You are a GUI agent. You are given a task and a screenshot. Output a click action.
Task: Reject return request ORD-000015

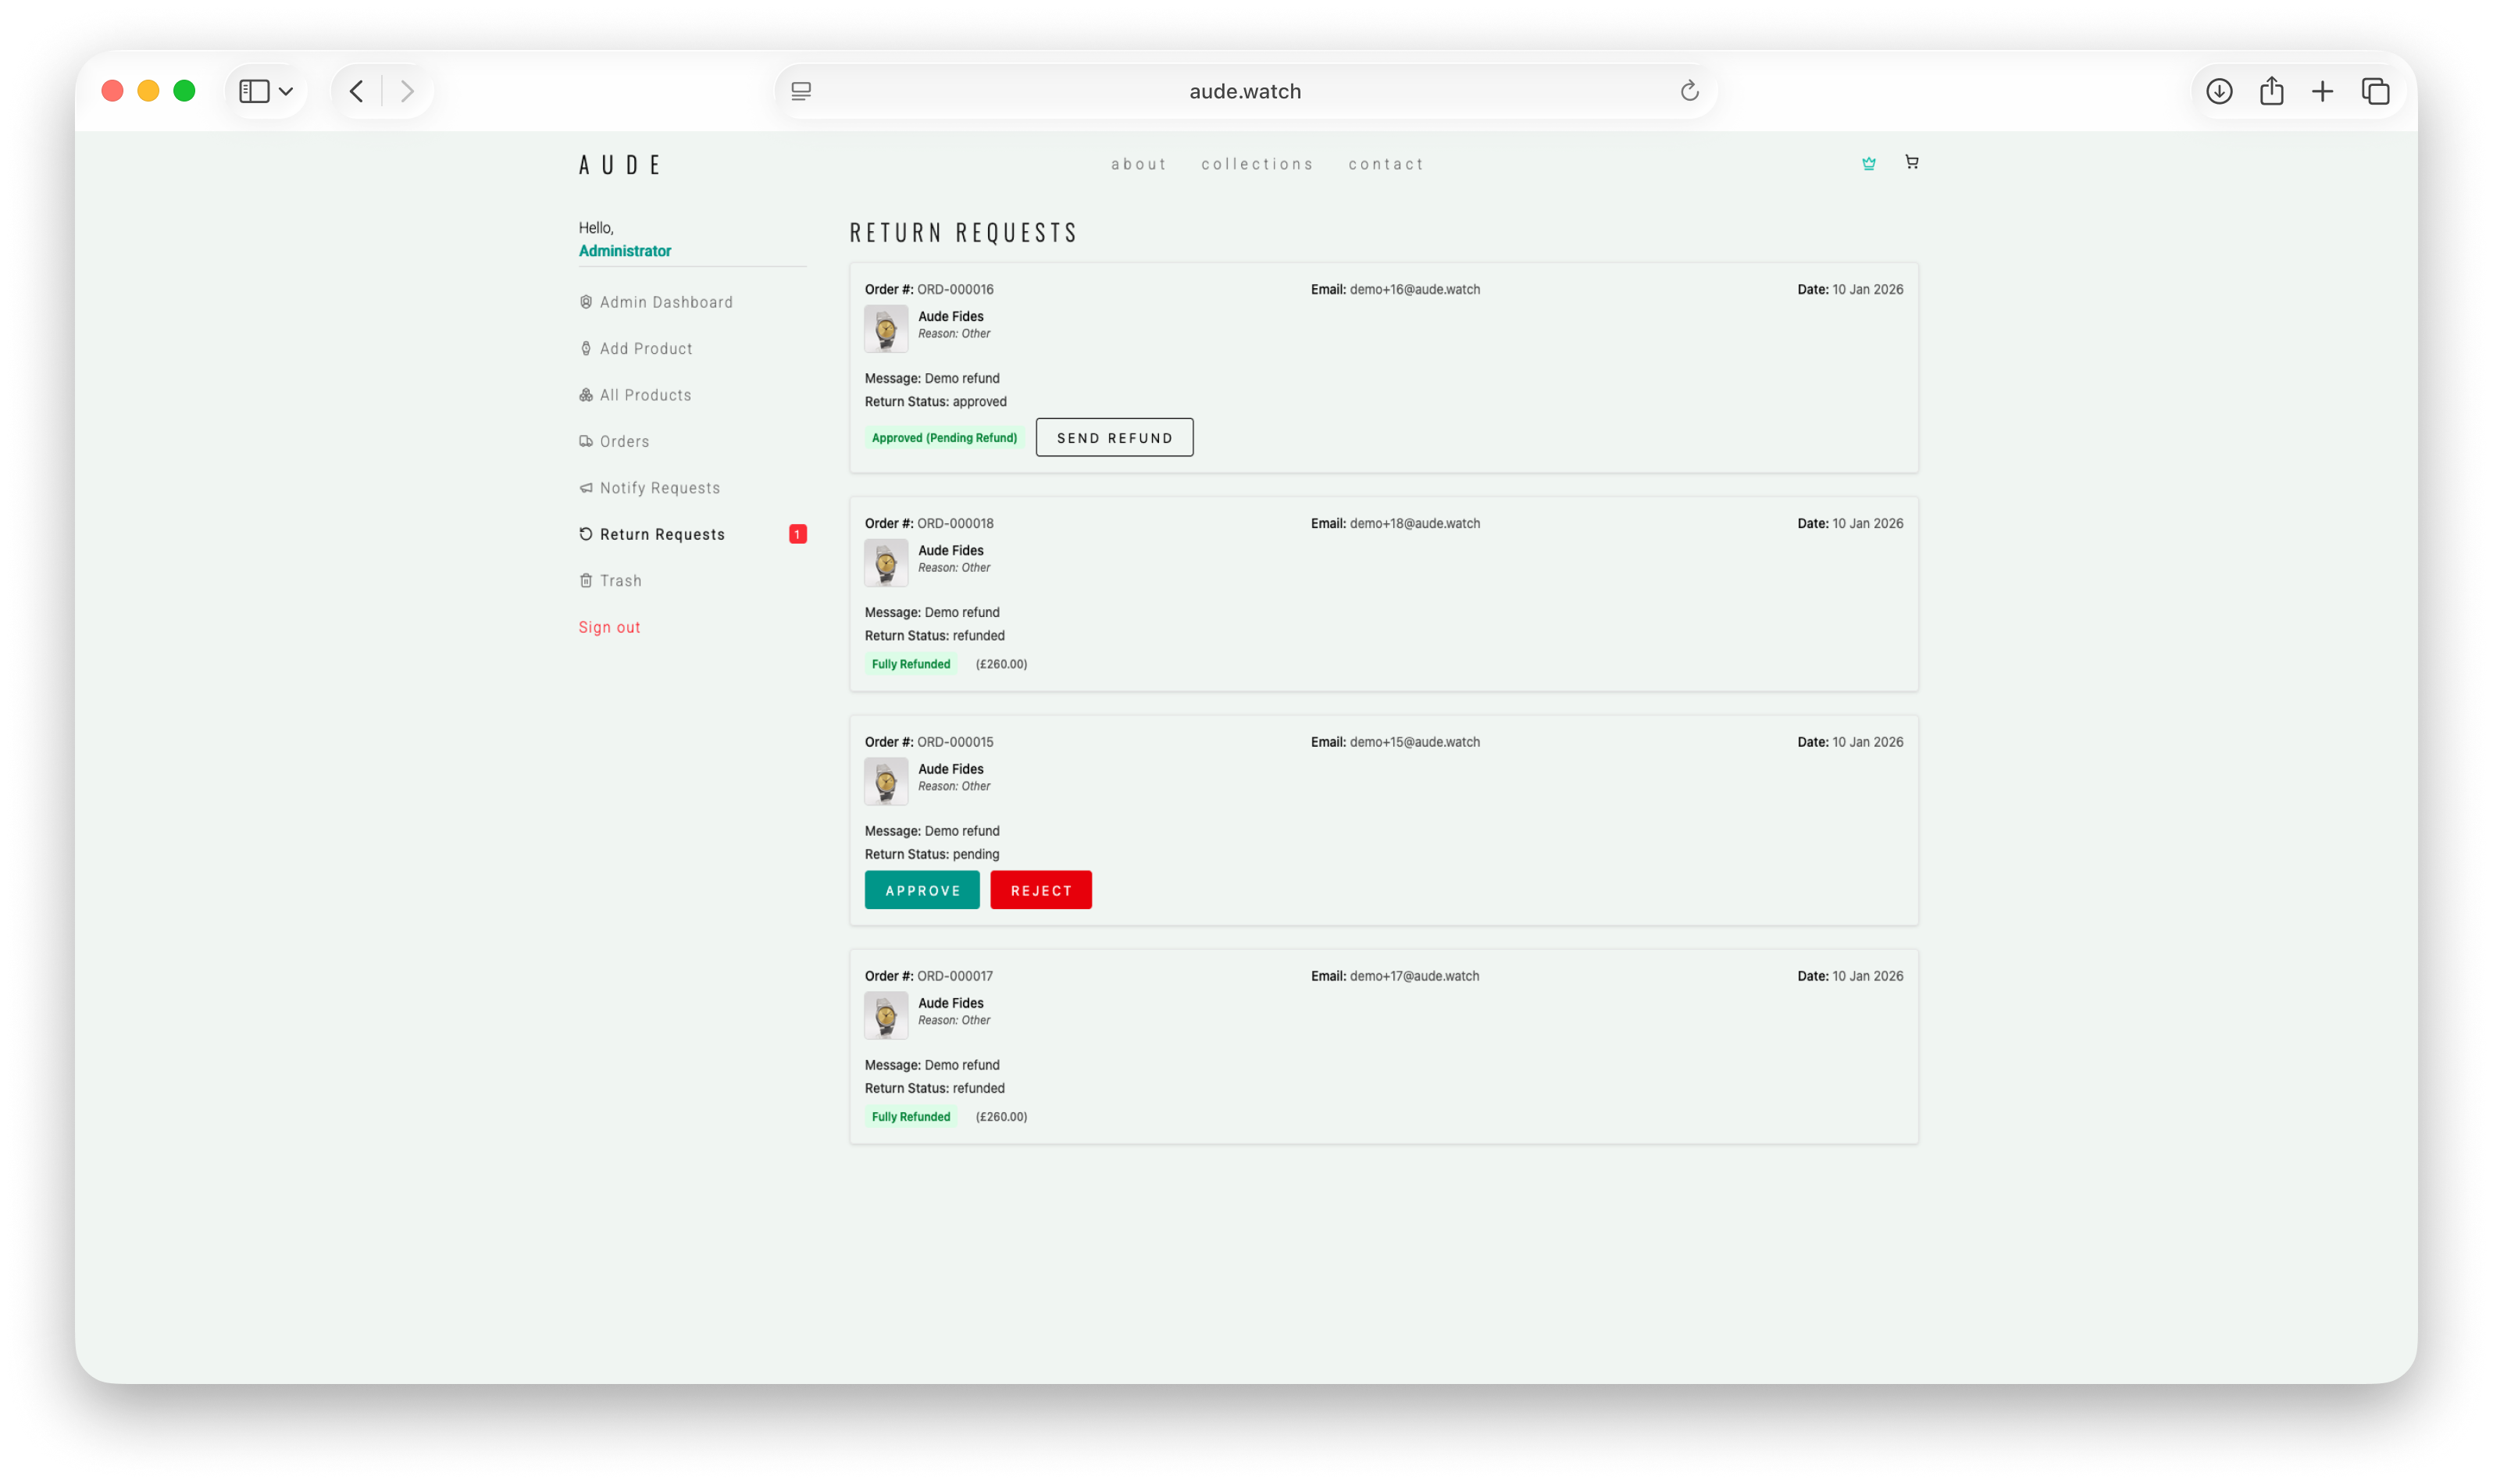[x=1040, y=889]
